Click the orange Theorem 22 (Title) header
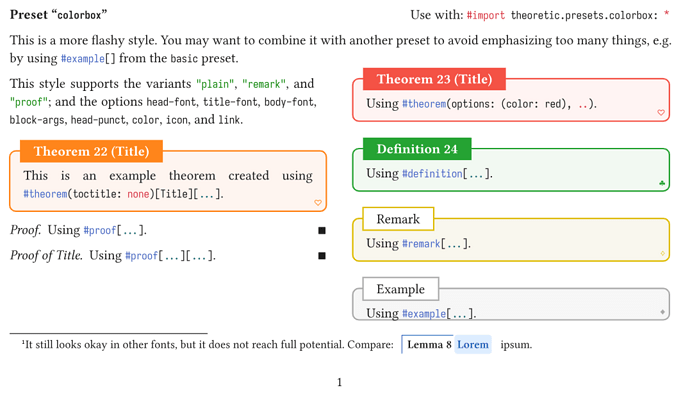This screenshot has width=690, height=406. (x=91, y=152)
